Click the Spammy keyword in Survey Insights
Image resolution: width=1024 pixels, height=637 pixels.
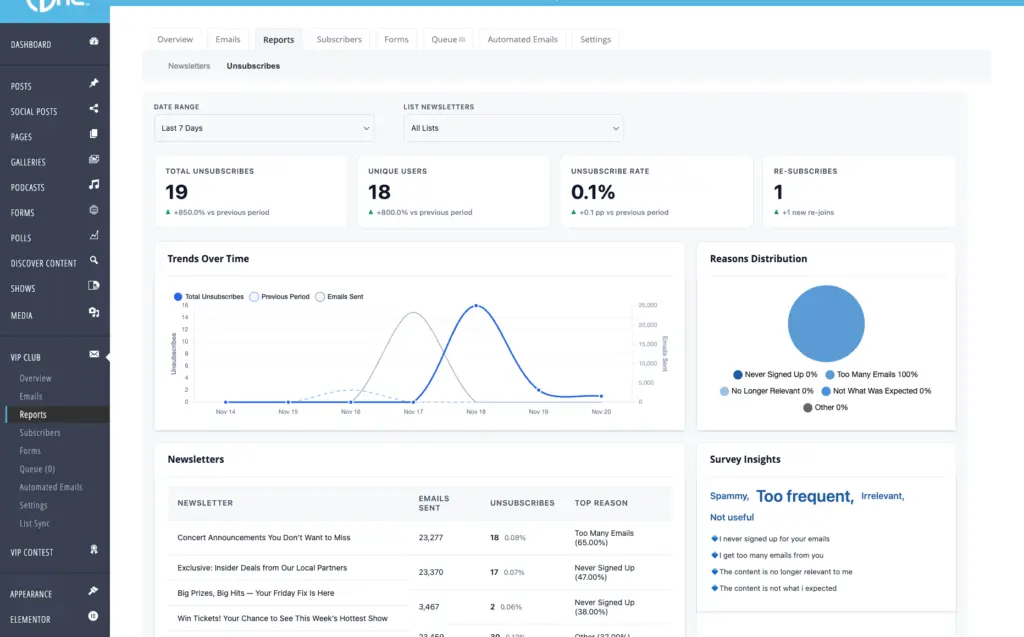pyautogui.click(x=728, y=496)
